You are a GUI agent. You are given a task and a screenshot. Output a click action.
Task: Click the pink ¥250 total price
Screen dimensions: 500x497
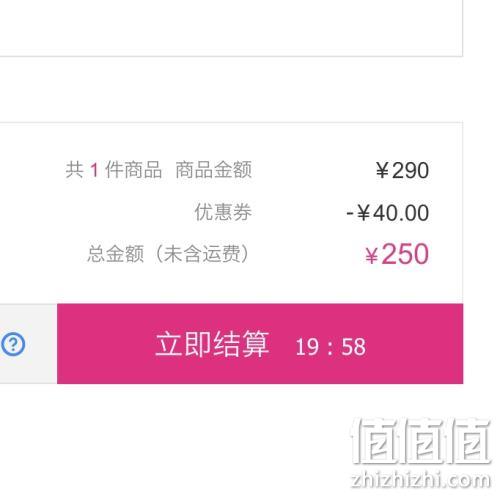click(x=397, y=254)
